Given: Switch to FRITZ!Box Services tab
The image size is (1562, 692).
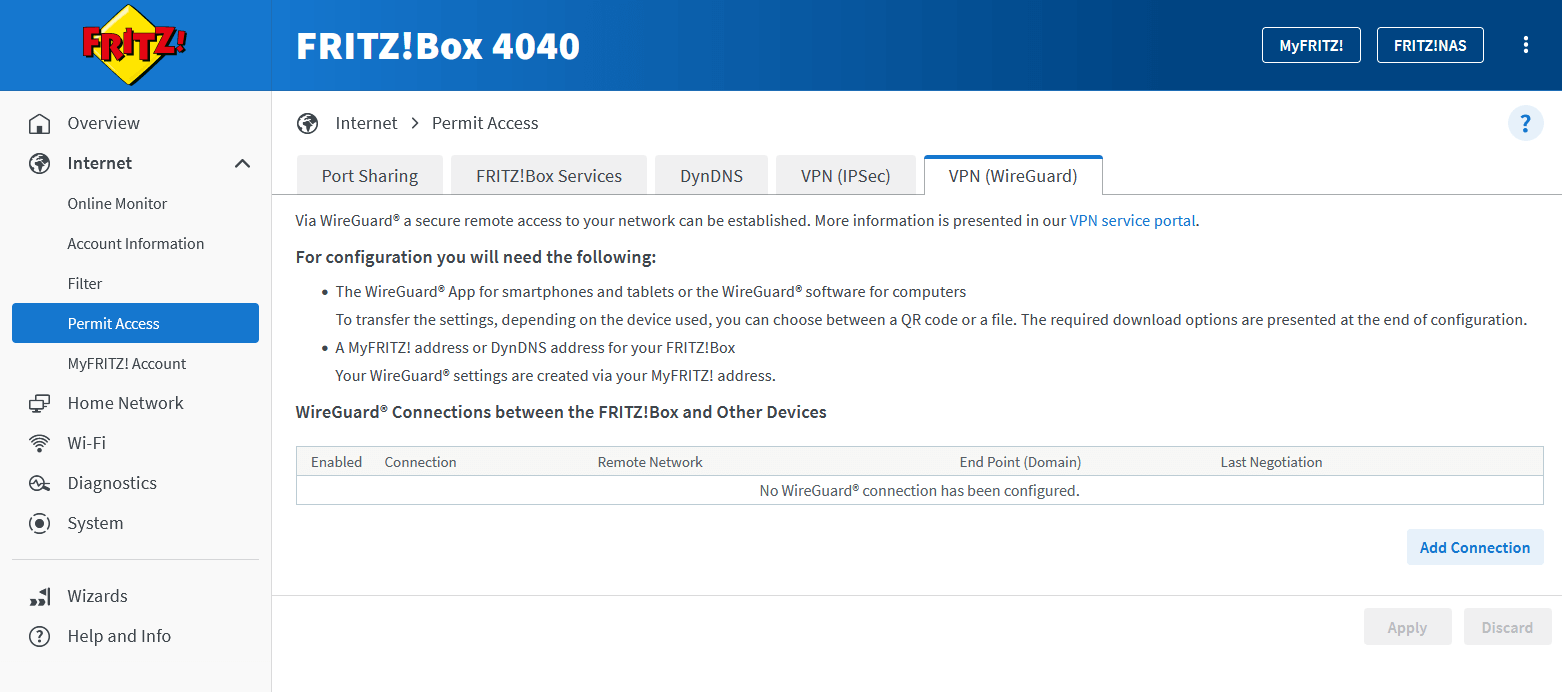Looking at the screenshot, I should coord(549,175).
